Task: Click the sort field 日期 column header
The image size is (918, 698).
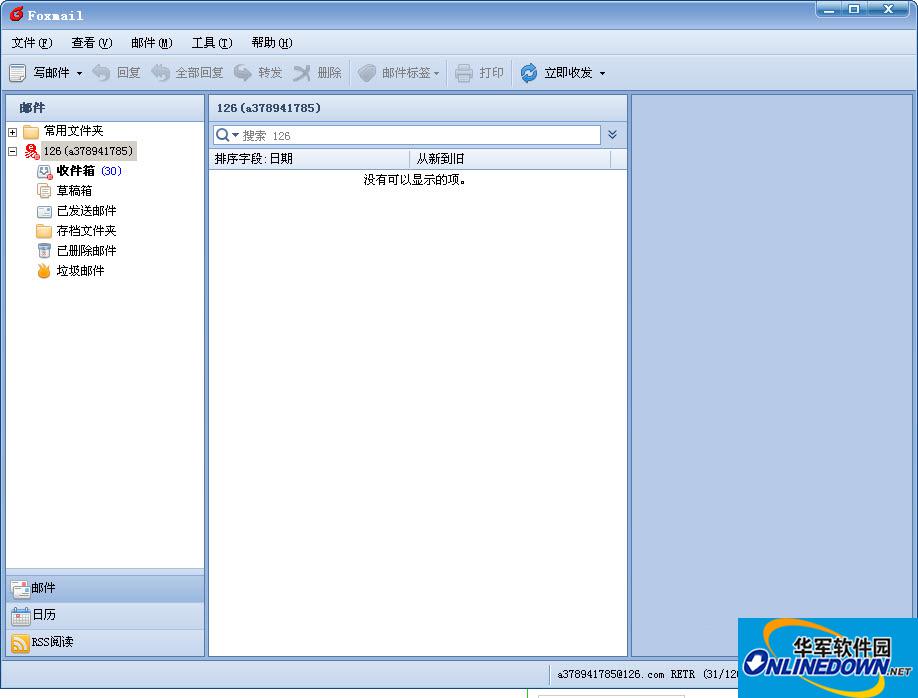Action: point(309,159)
